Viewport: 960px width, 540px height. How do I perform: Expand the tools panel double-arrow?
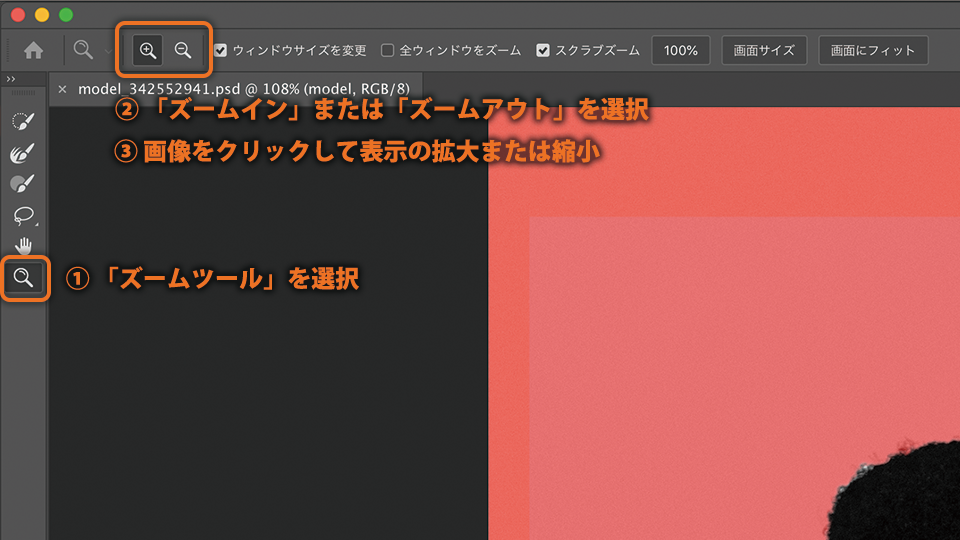pyautogui.click(x=11, y=79)
